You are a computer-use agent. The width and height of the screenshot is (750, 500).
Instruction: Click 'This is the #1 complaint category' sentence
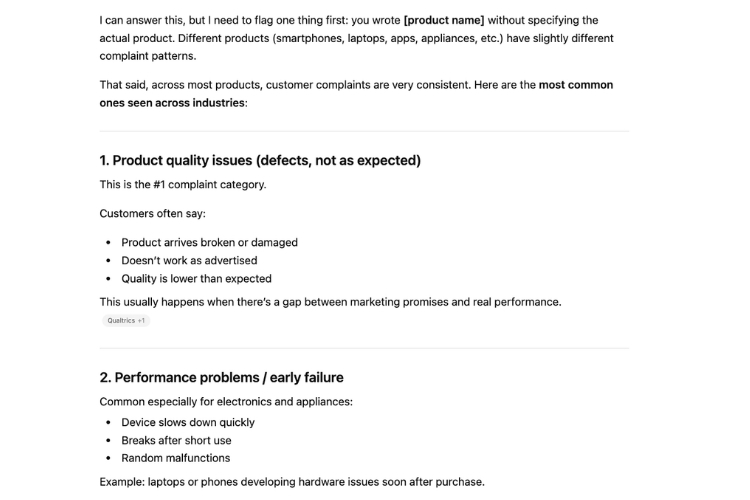[183, 184]
